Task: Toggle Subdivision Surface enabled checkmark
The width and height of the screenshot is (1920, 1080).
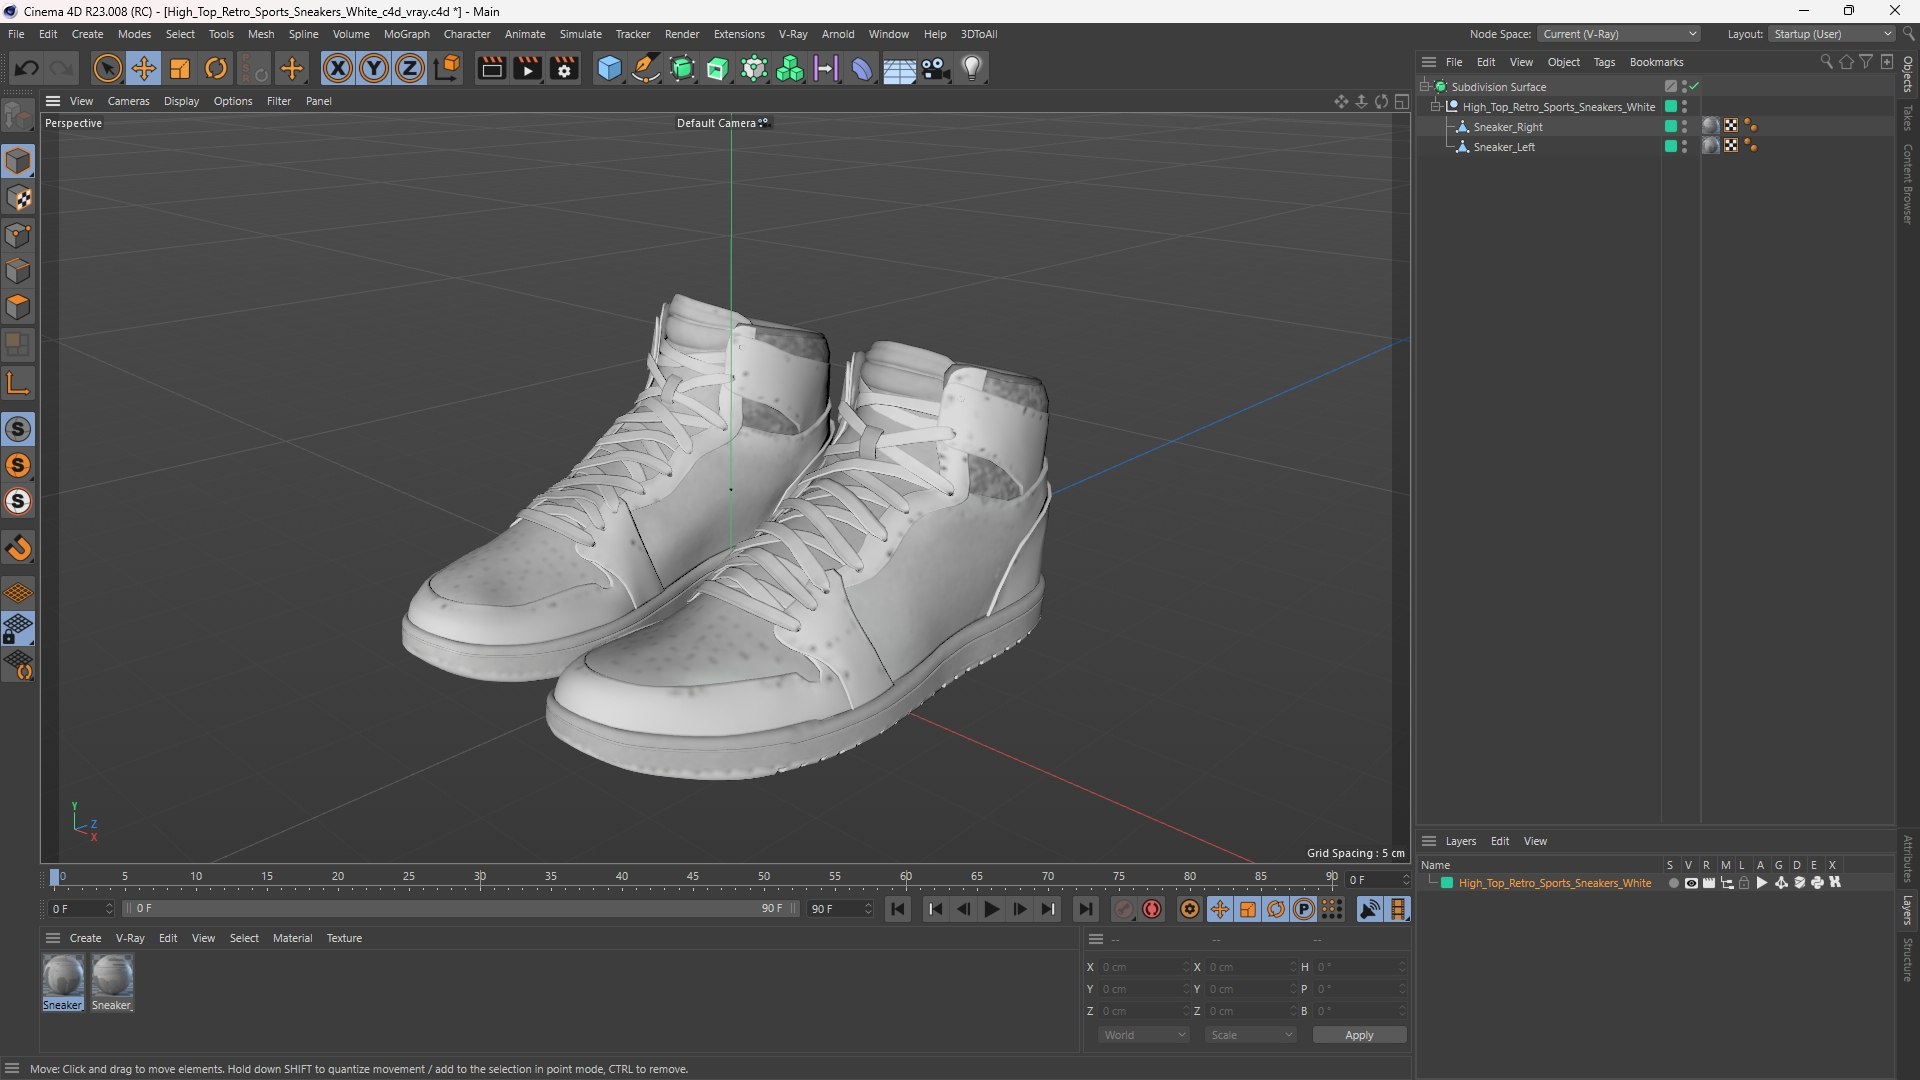Action: coord(1695,87)
